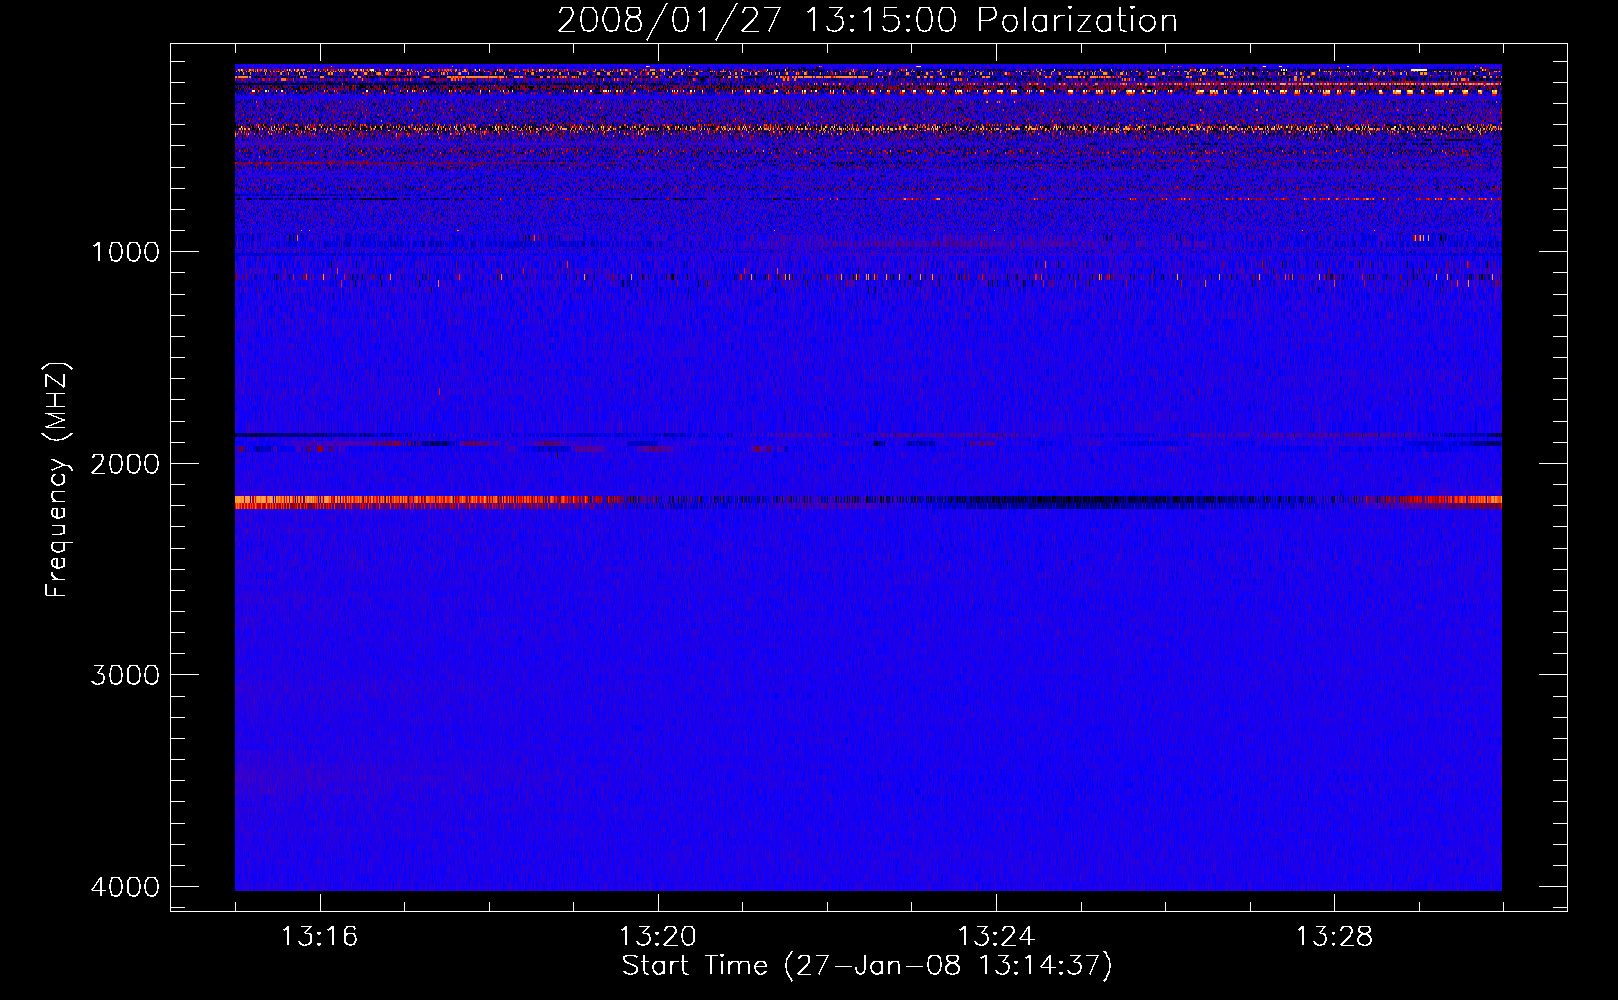
Task: Click the "Frequency (MHZ)" axis label
Action: click(57, 480)
